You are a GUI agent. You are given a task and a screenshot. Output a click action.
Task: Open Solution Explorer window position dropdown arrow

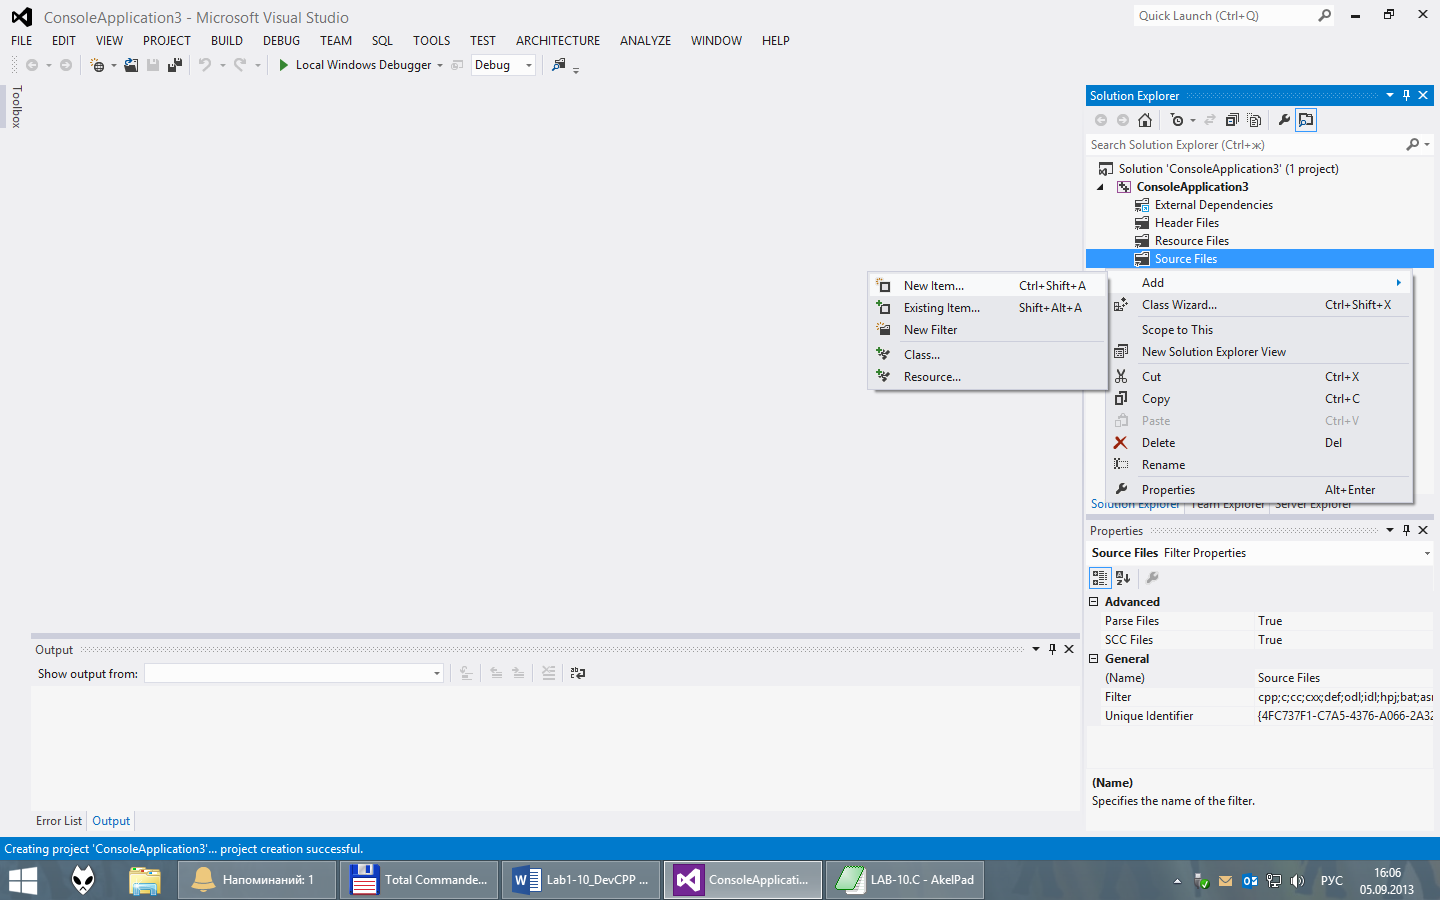(x=1389, y=95)
